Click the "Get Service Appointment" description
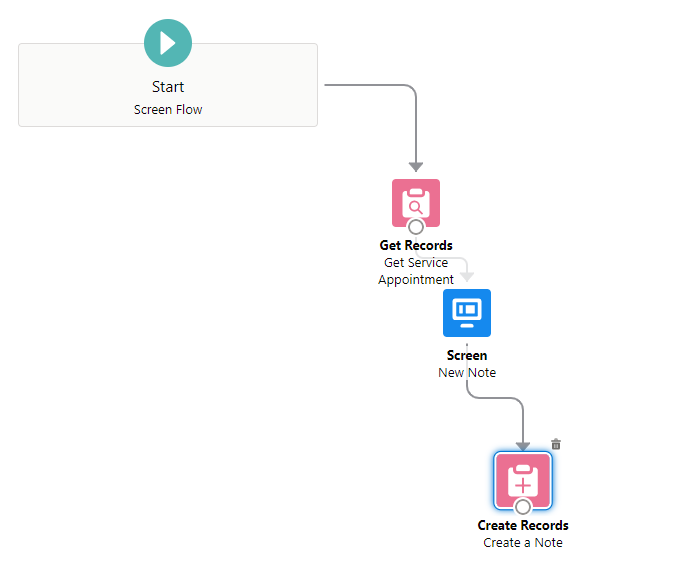The width and height of the screenshot is (679, 575). pos(416,271)
